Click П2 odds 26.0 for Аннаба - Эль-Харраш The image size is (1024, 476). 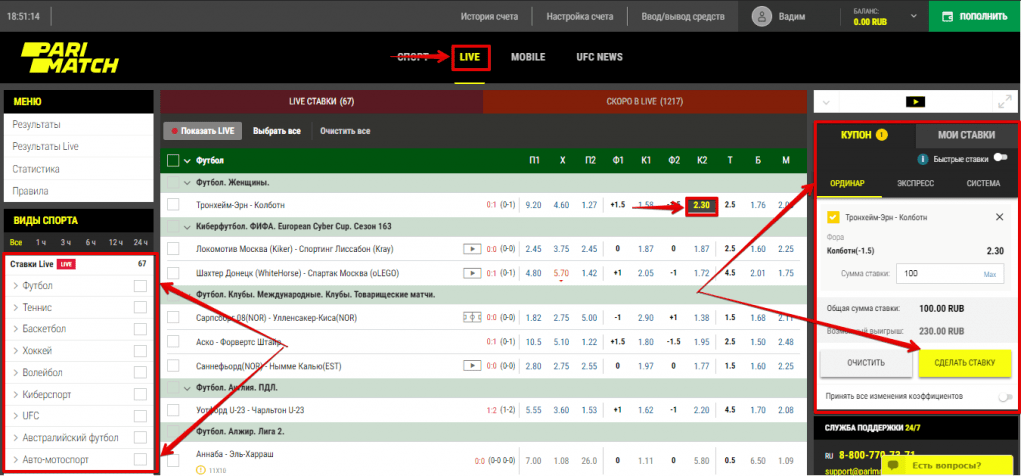(x=589, y=460)
